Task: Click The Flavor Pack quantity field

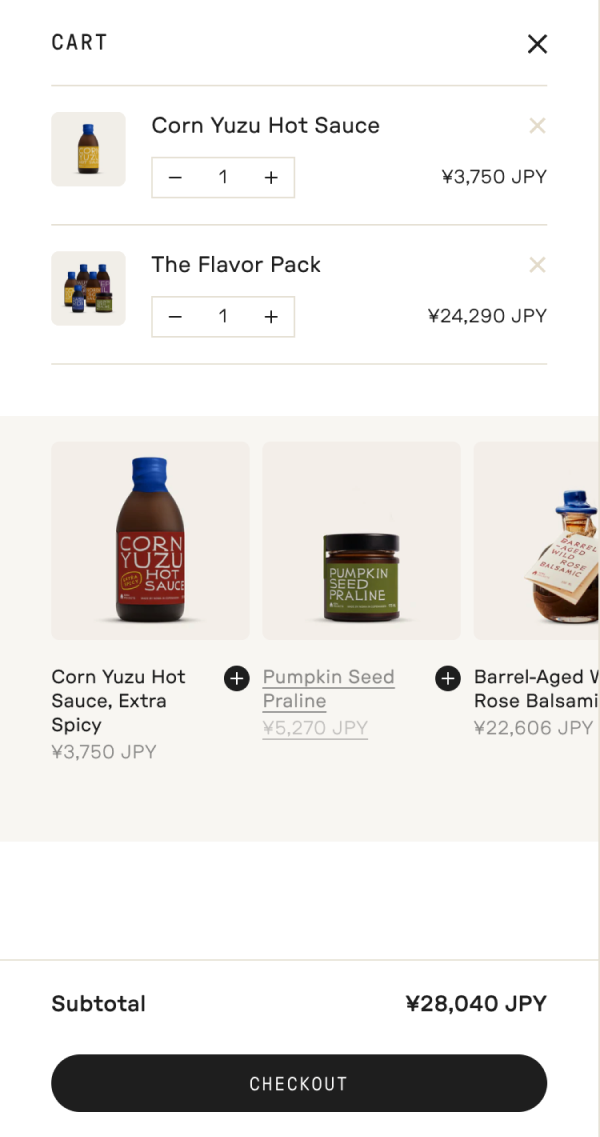Action: (223, 317)
